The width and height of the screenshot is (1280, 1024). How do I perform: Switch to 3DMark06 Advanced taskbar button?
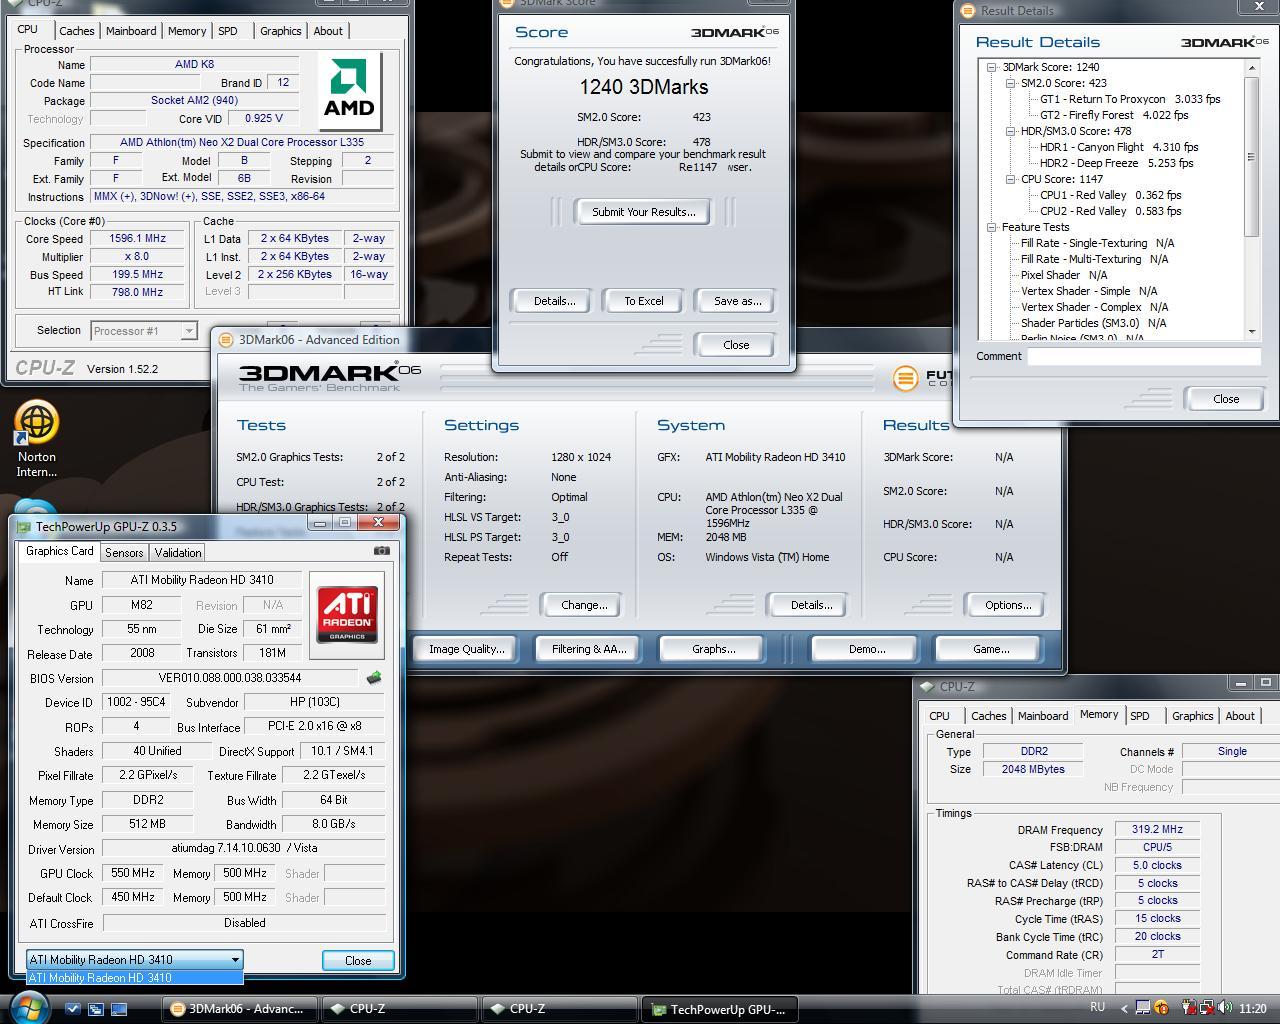pyautogui.click(x=240, y=1009)
